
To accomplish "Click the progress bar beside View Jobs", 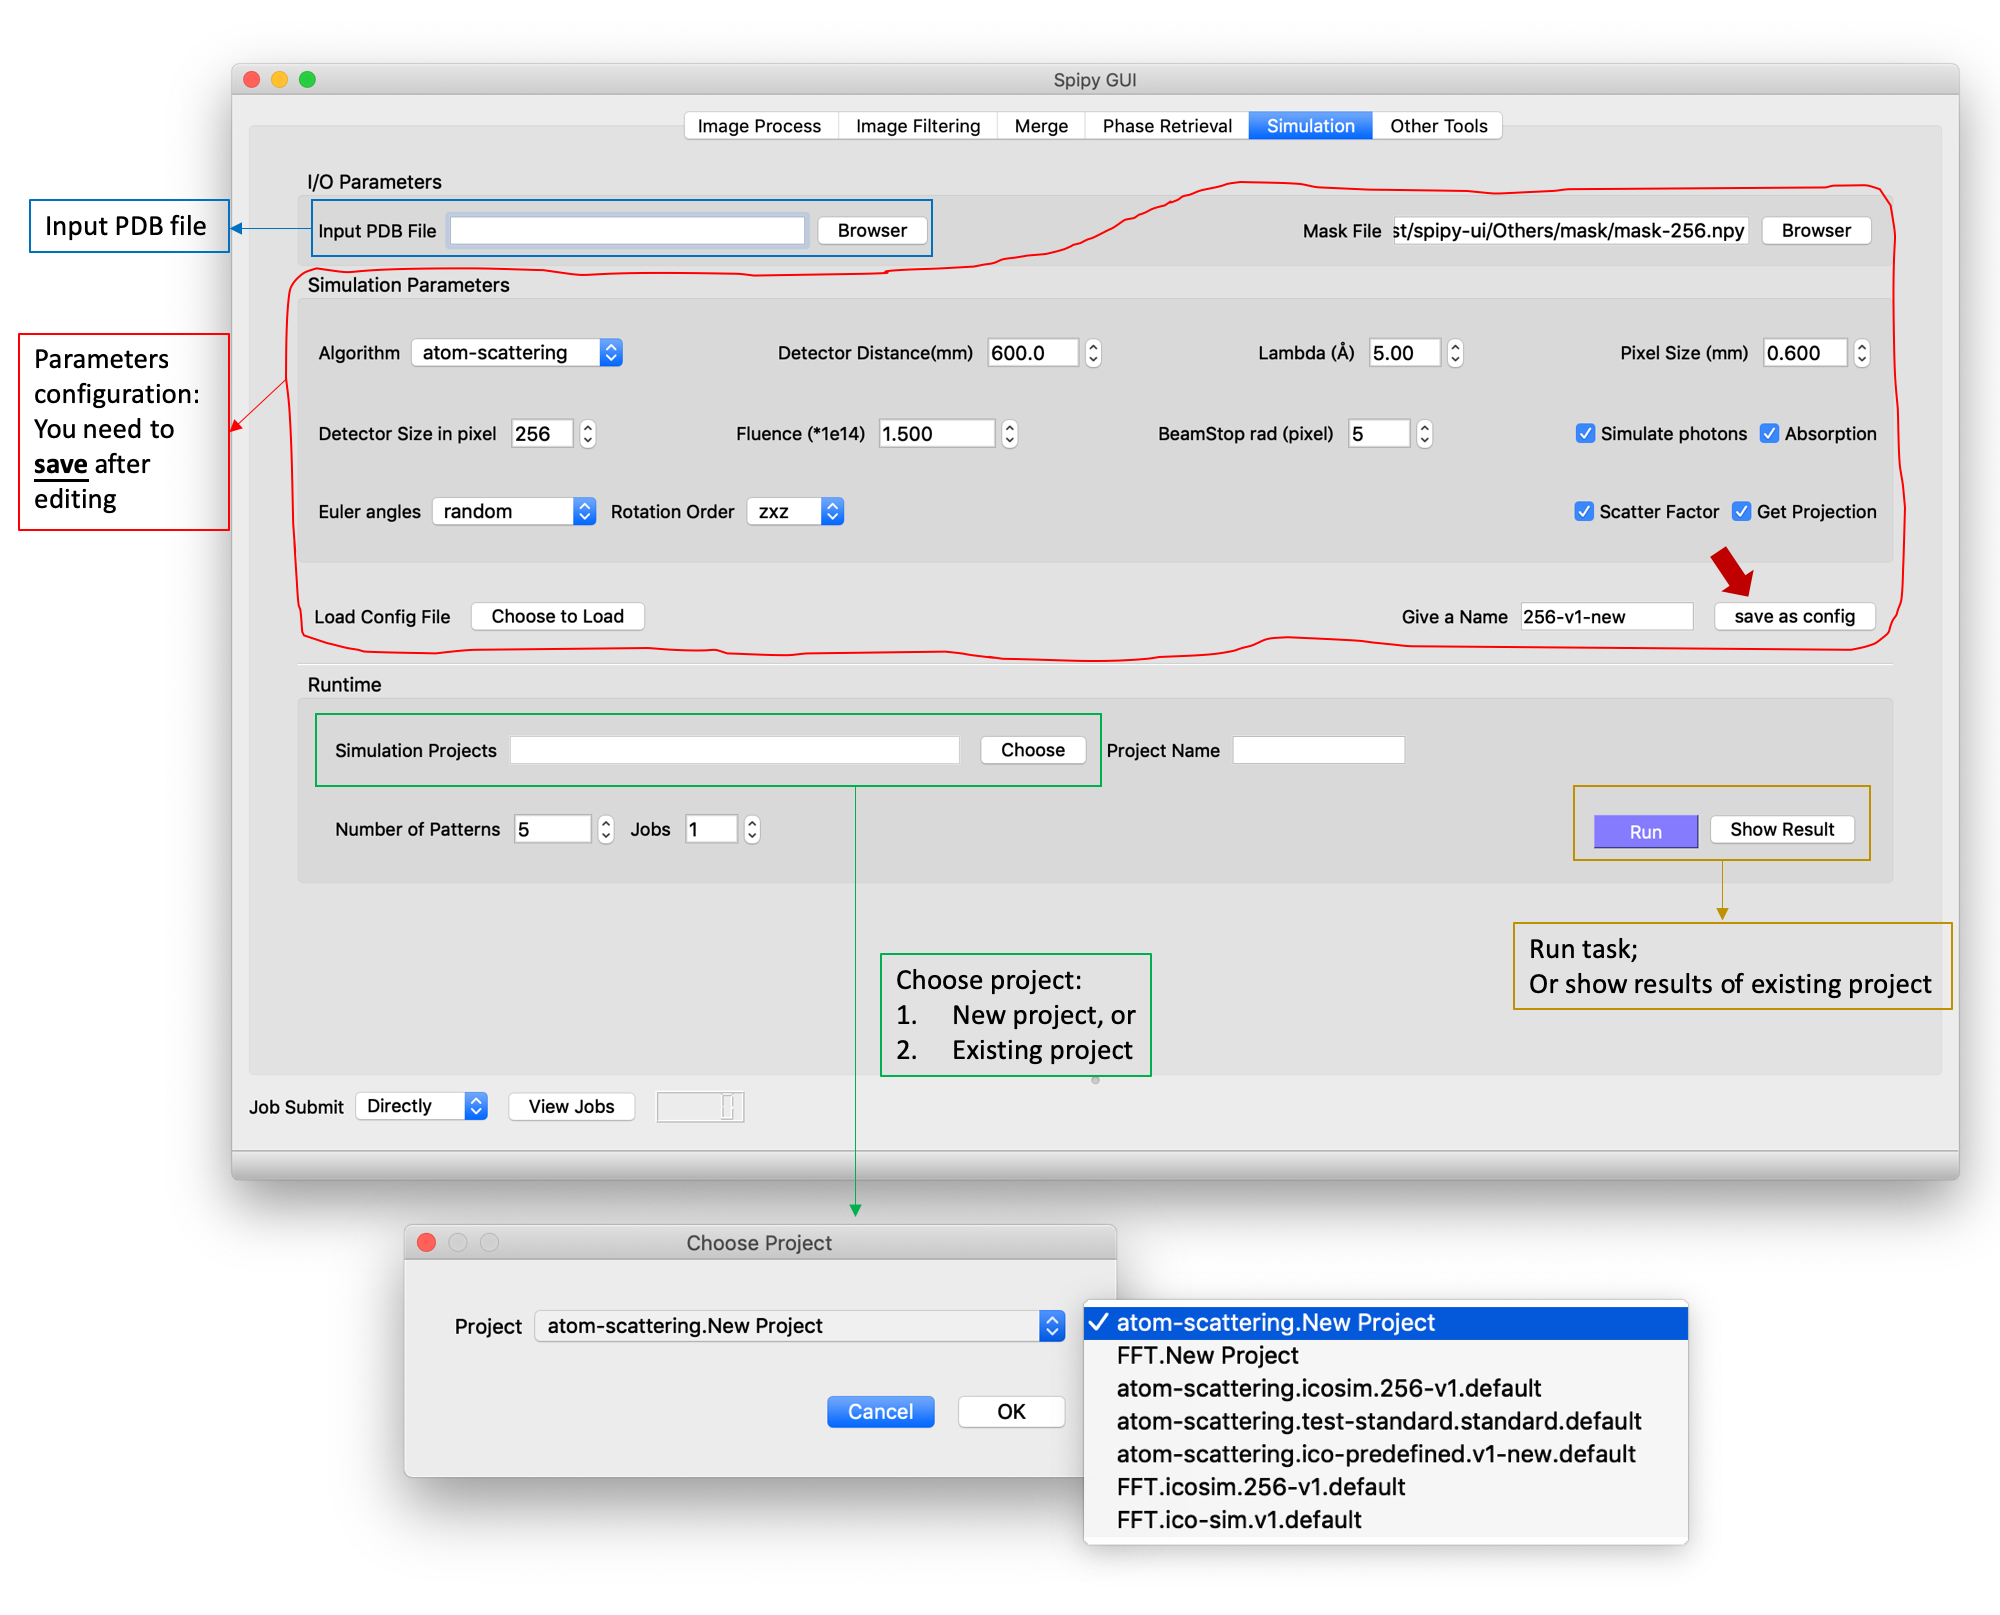I will [x=700, y=1106].
